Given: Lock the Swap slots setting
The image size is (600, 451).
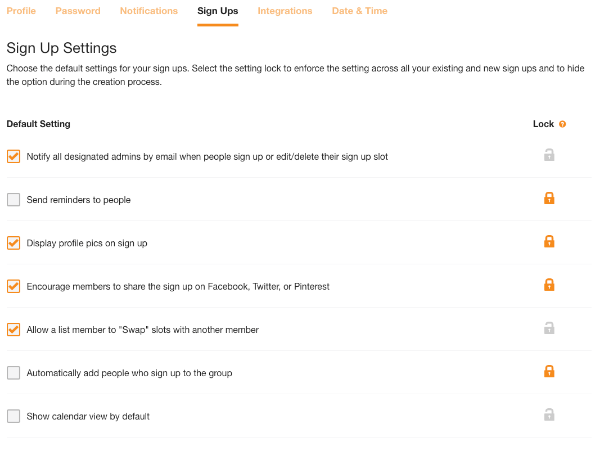Looking at the screenshot, I should pos(549,328).
